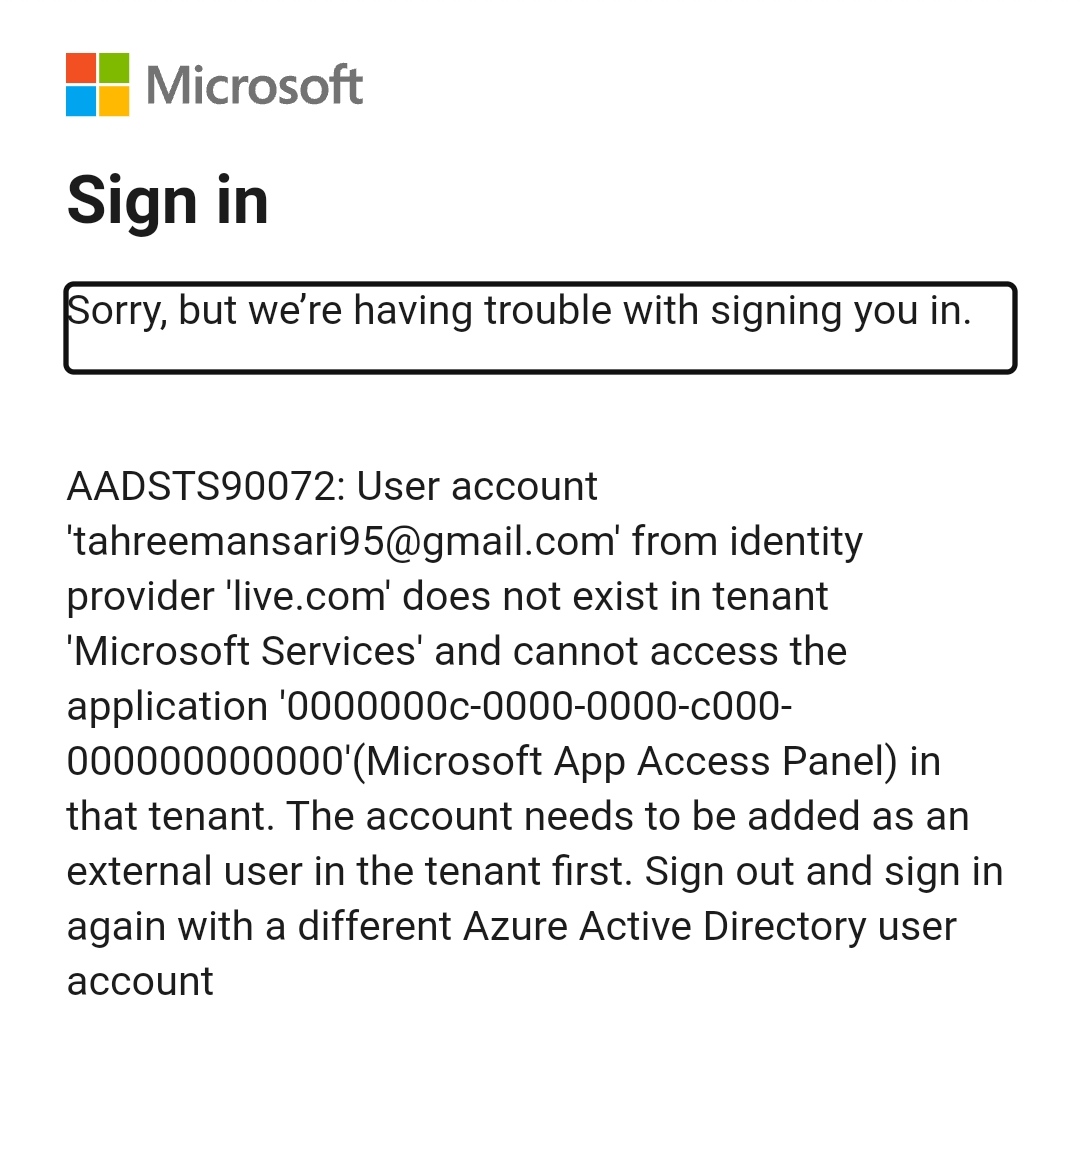Click the final word 'account' in error
The height and width of the screenshot is (1150, 1080).
click(x=140, y=982)
